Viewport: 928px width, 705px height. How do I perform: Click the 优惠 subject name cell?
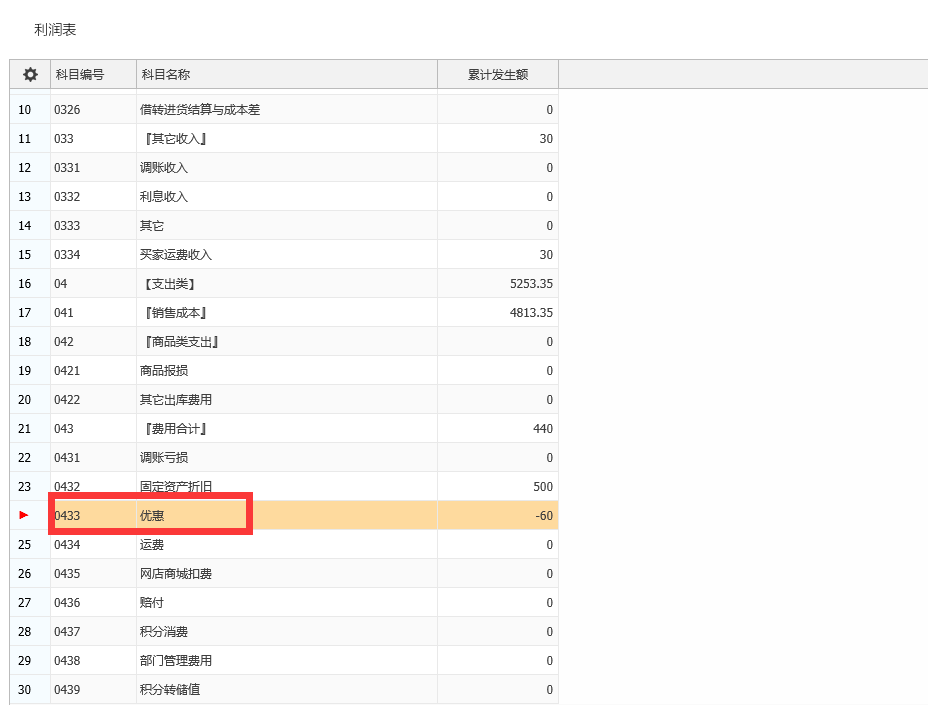coord(287,516)
